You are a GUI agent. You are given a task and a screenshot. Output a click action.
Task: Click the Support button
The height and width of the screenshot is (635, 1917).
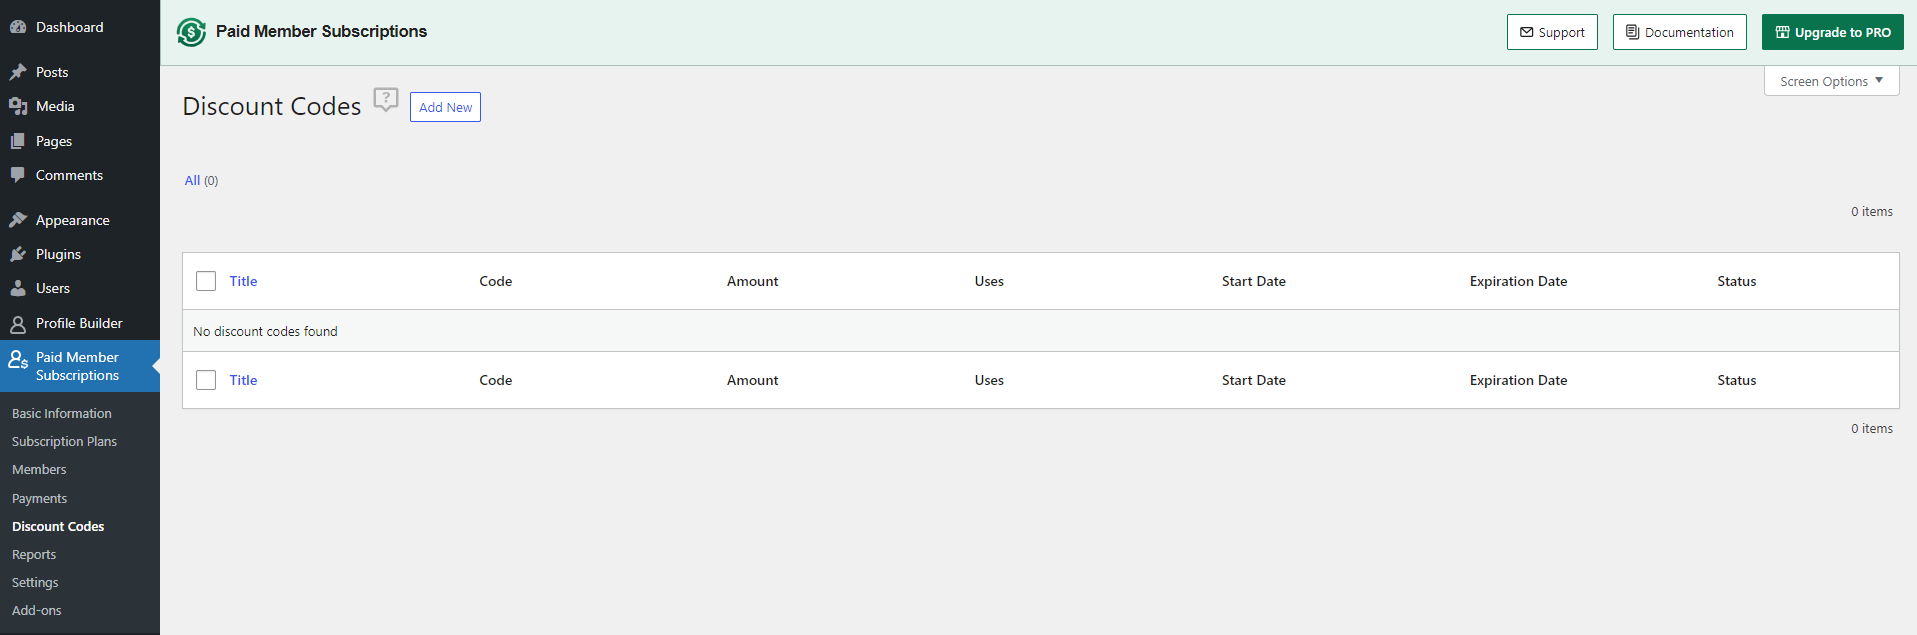tap(1552, 32)
